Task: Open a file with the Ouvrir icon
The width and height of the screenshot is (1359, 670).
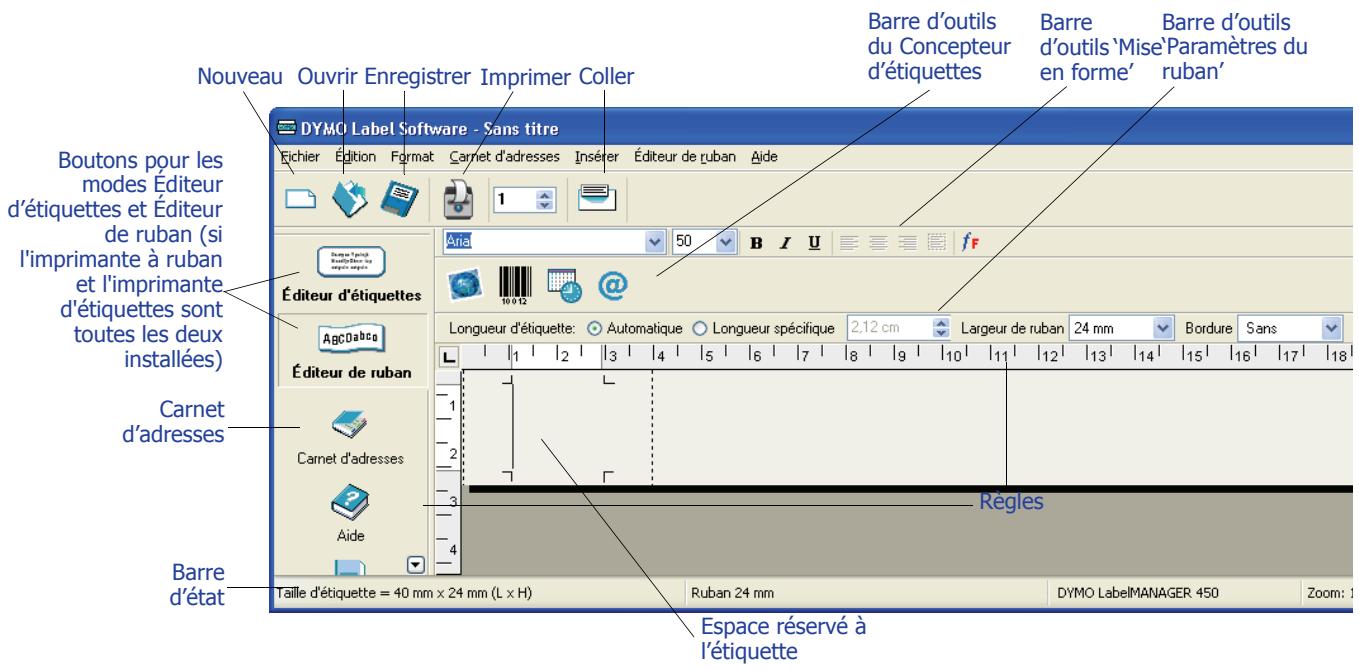Action: coord(351,197)
